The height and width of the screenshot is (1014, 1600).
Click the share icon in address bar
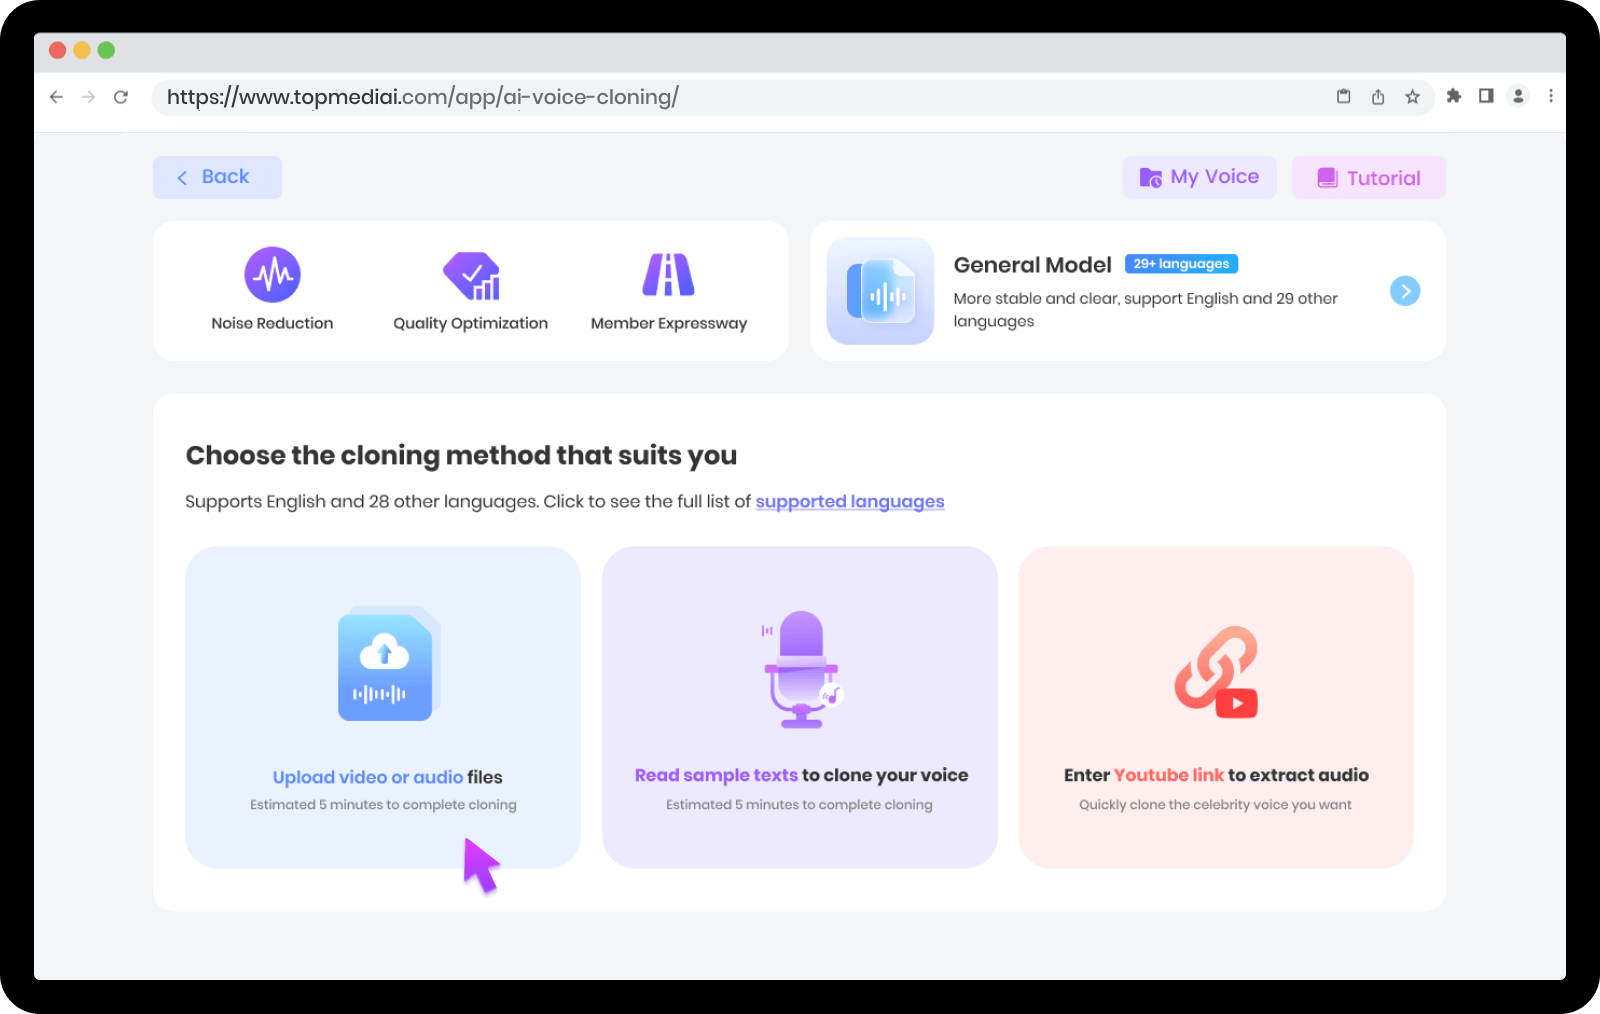(1378, 97)
